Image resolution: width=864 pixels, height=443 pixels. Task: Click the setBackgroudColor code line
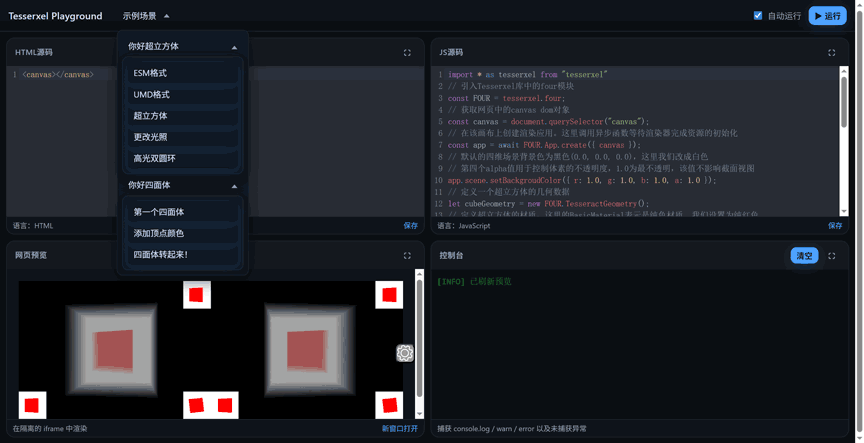[582, 180]
